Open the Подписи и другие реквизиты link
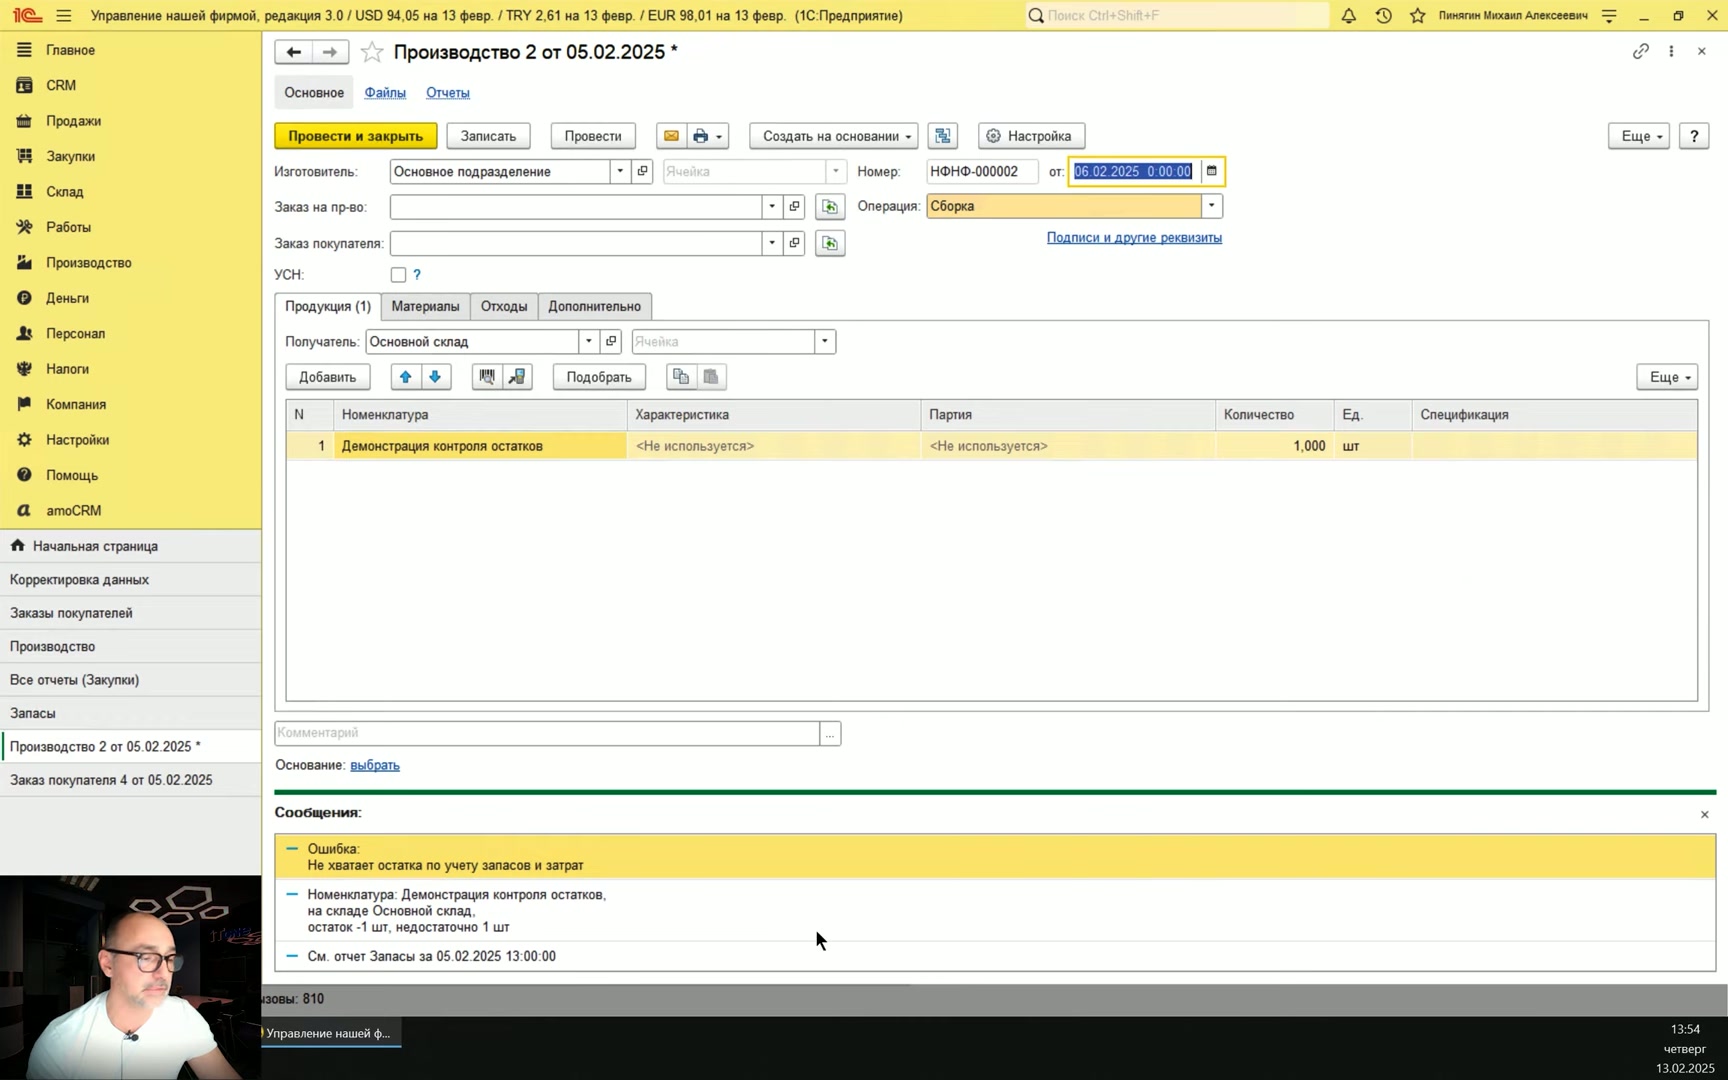1728x1080 pixels. click(x=1134, y=238)
